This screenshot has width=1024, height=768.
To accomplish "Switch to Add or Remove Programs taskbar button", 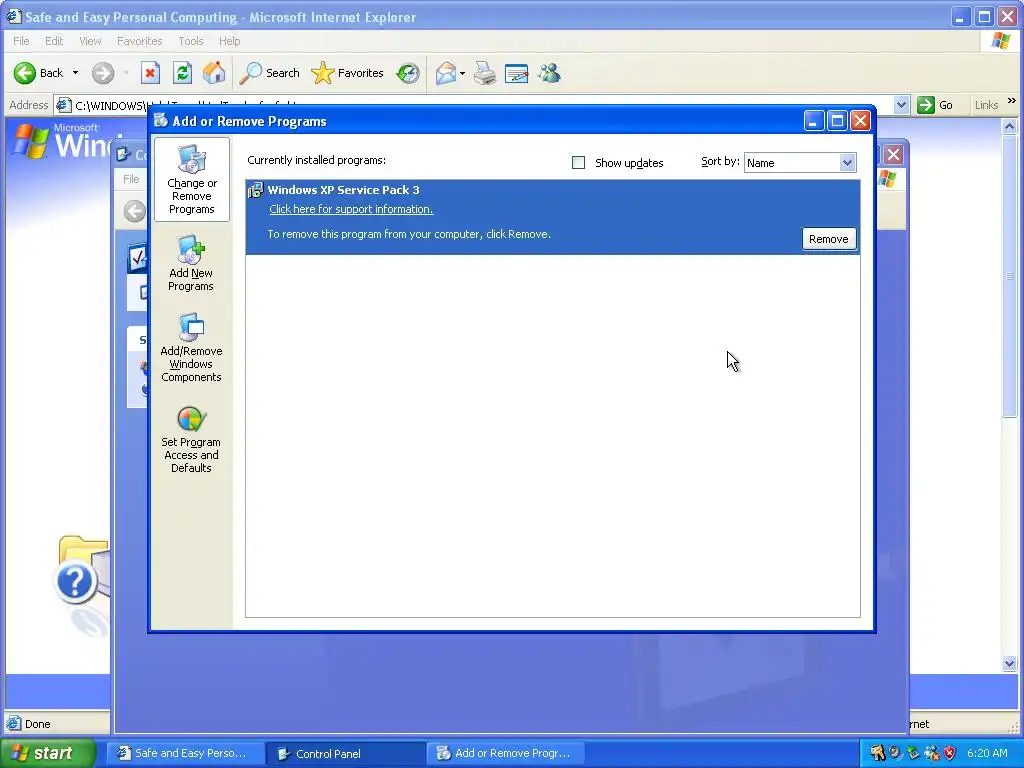I will (506, 753).
